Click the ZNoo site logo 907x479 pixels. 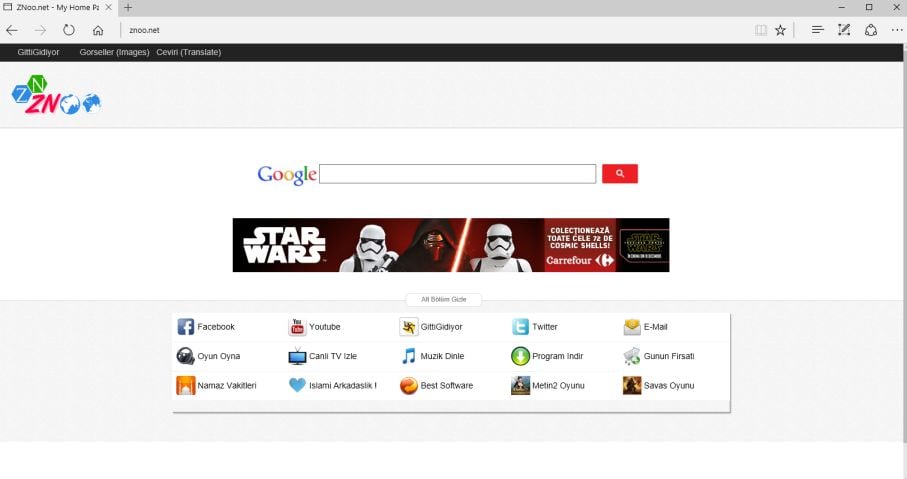point(56,95)
